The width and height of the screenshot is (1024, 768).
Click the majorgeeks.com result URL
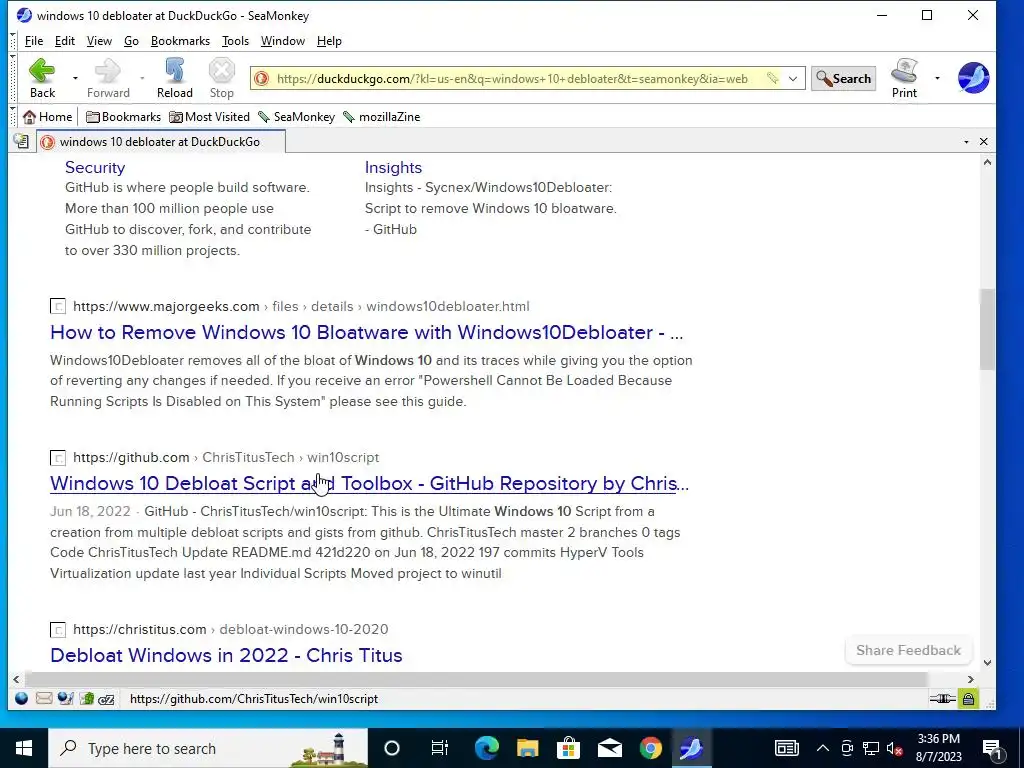(301, 306)
